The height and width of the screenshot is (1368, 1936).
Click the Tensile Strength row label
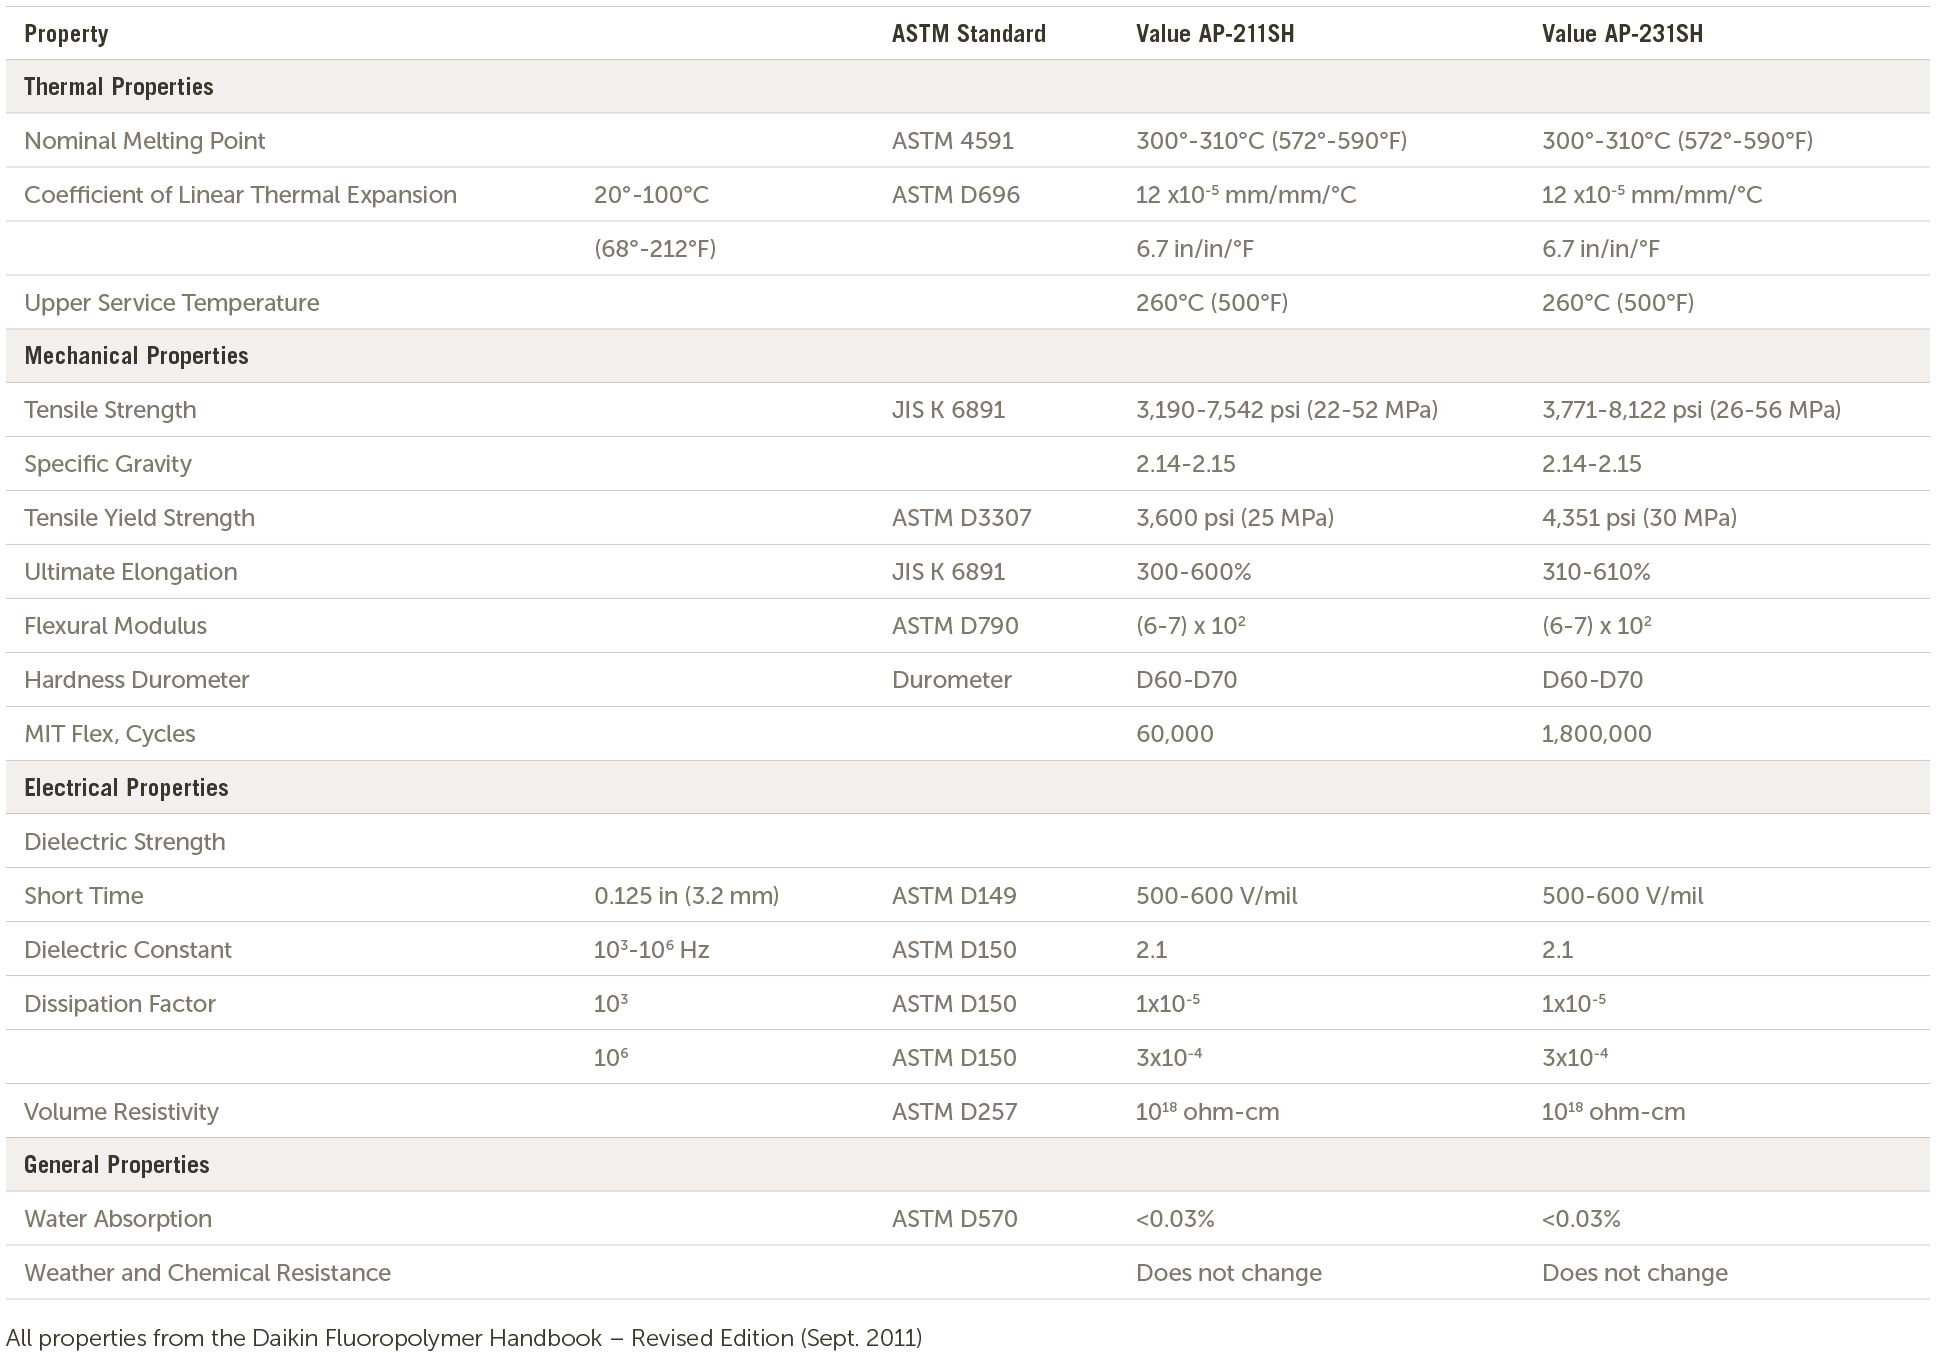[110, 410]
